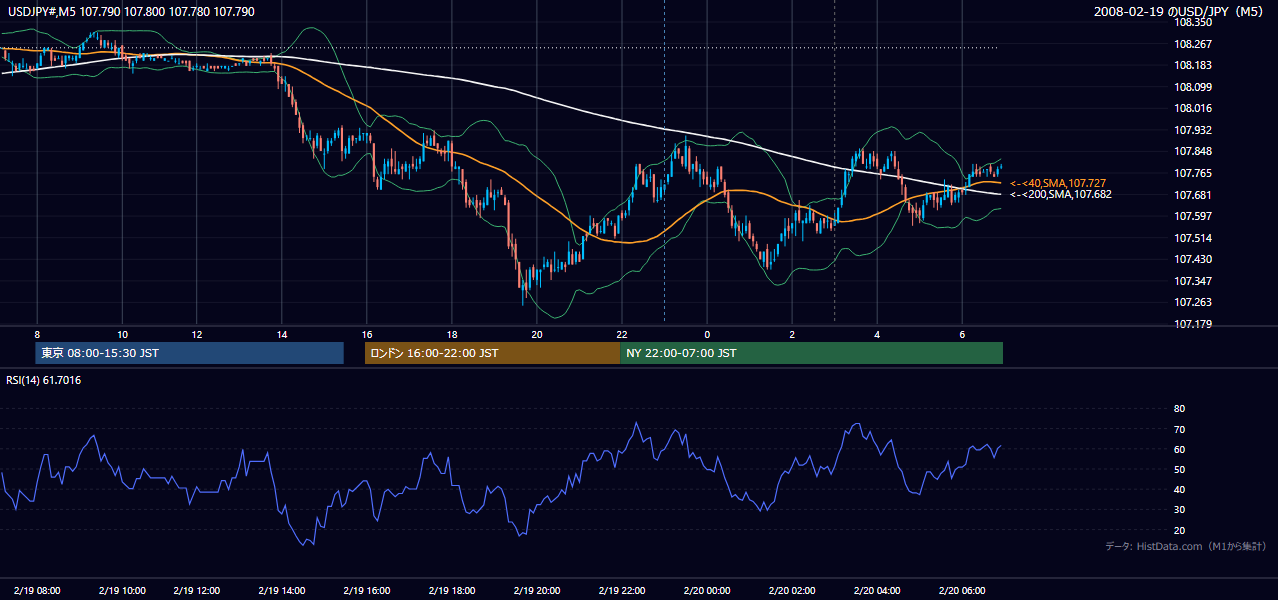This screenshot has height=600, width=1278.
Task: Click price level 107.597 on the axis
Action: click(1193, 216)
